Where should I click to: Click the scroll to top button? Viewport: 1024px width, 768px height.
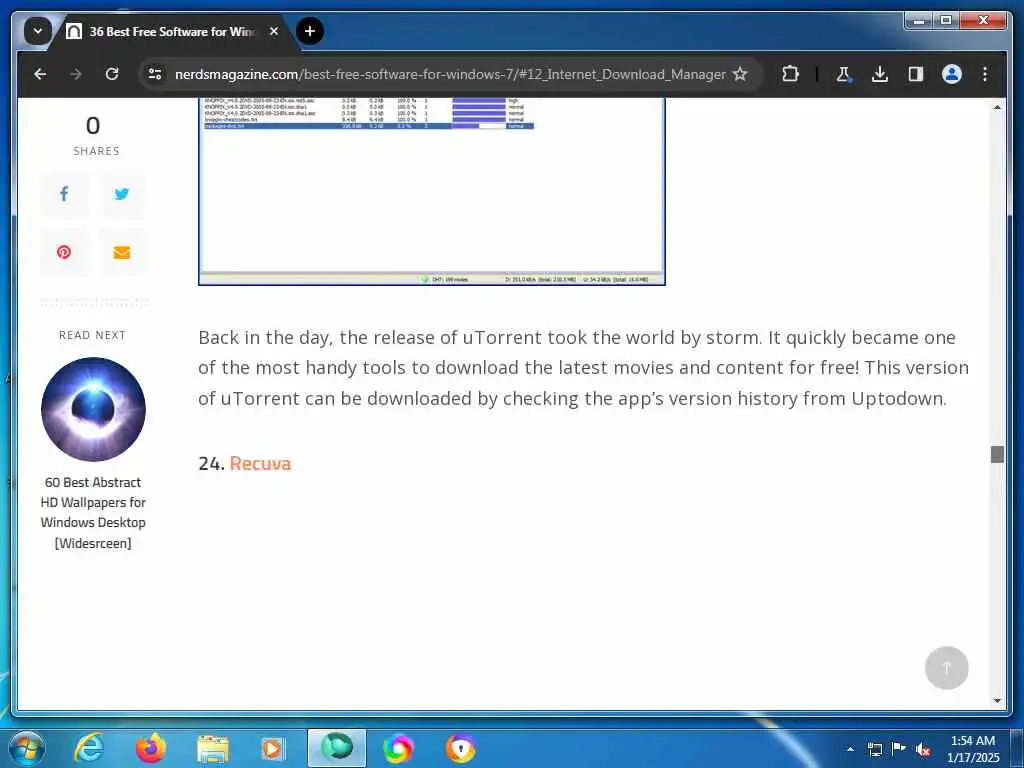pyautogui.click(x=946, y=667)
